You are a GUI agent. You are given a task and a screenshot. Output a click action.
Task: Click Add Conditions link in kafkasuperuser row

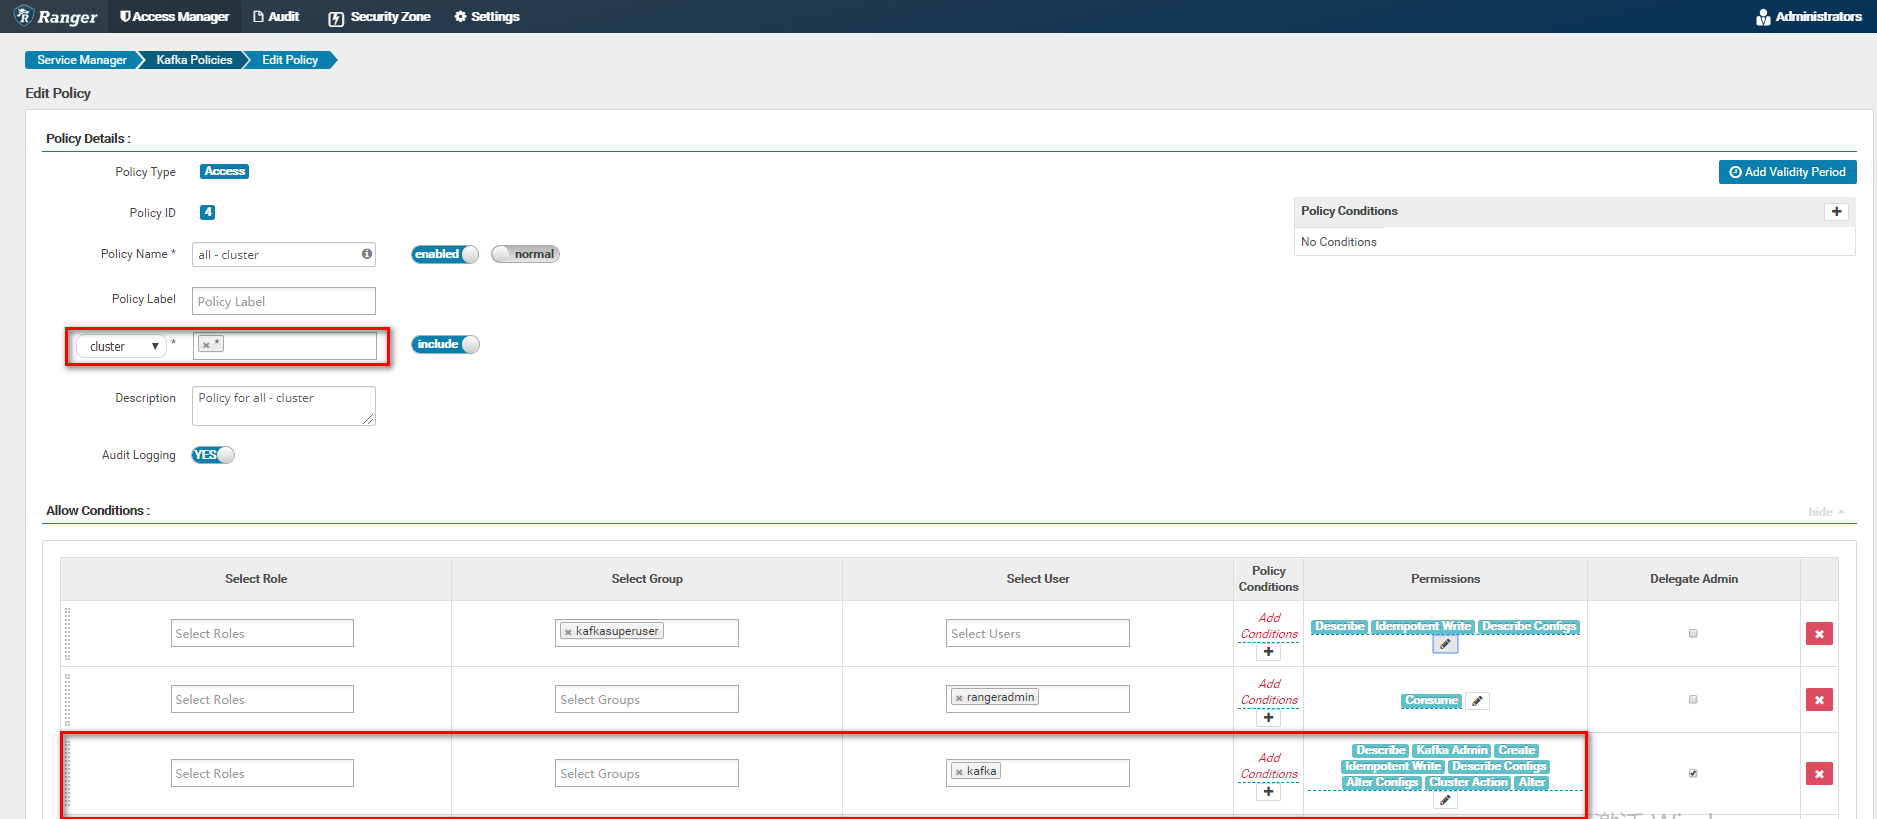tap(1269, 626)
